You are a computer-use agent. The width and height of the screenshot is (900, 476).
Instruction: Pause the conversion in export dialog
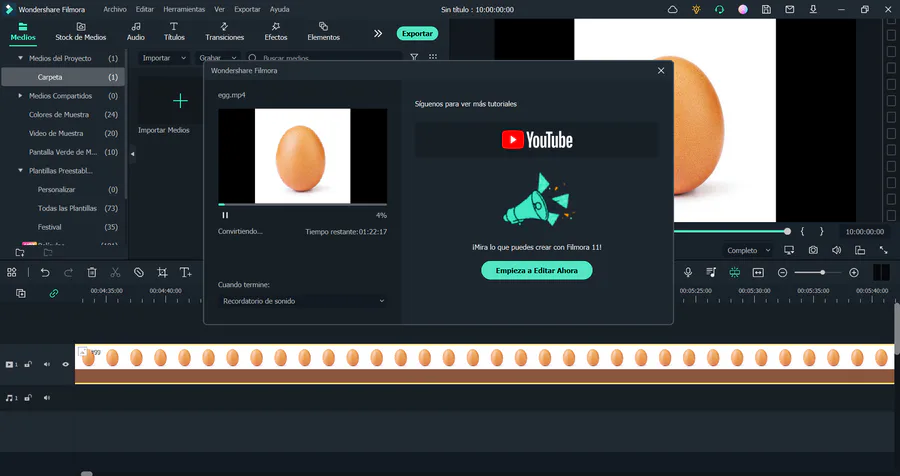(225, 215)
